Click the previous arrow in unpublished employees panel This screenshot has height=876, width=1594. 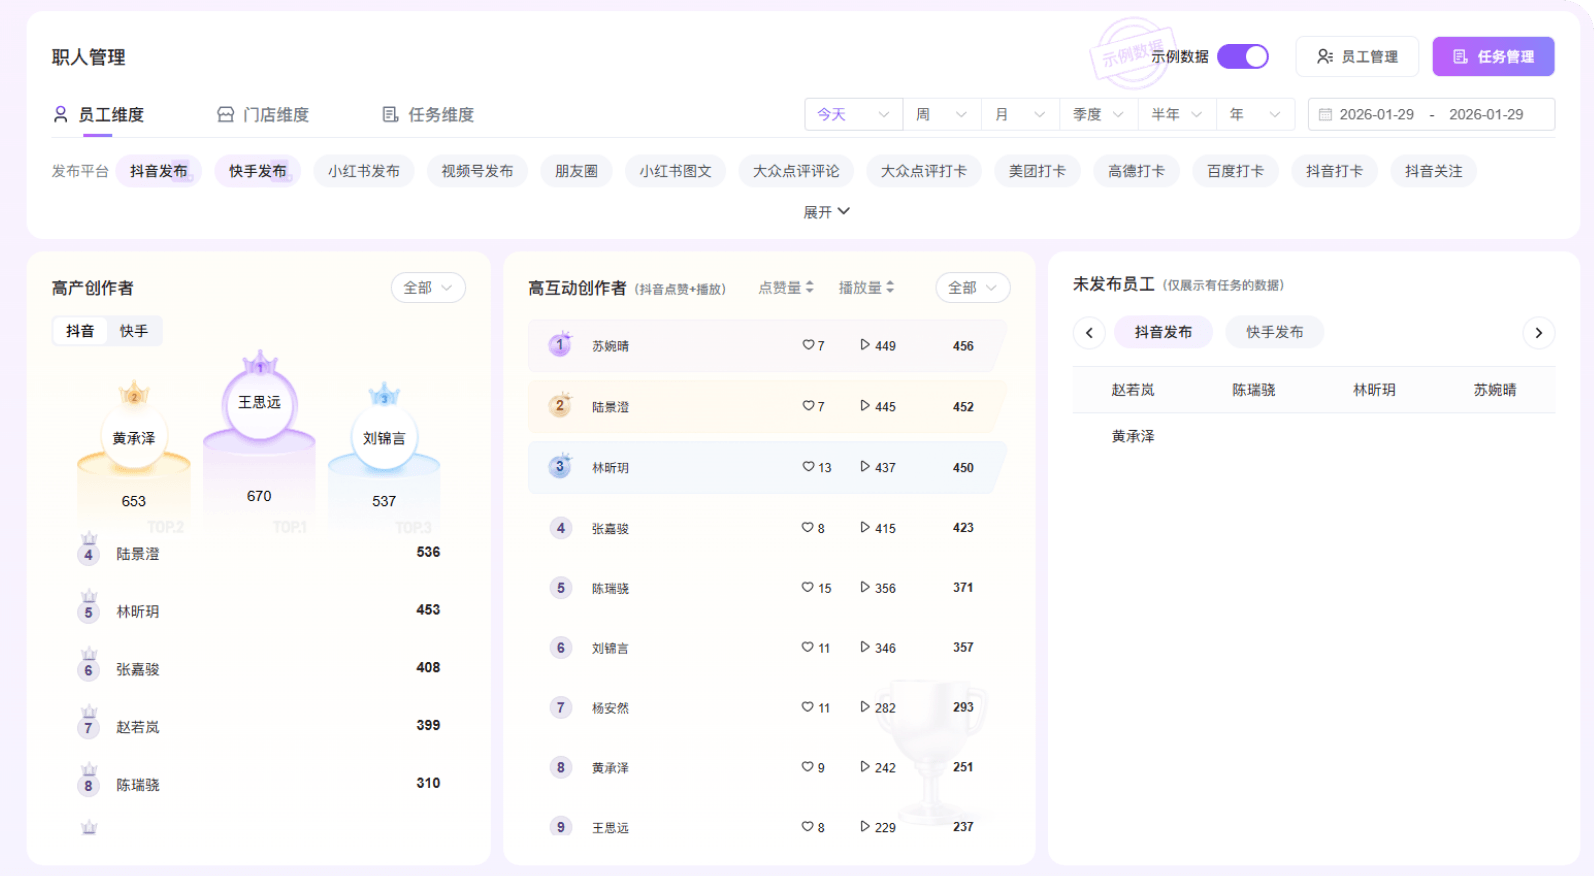click(1089, 333)
